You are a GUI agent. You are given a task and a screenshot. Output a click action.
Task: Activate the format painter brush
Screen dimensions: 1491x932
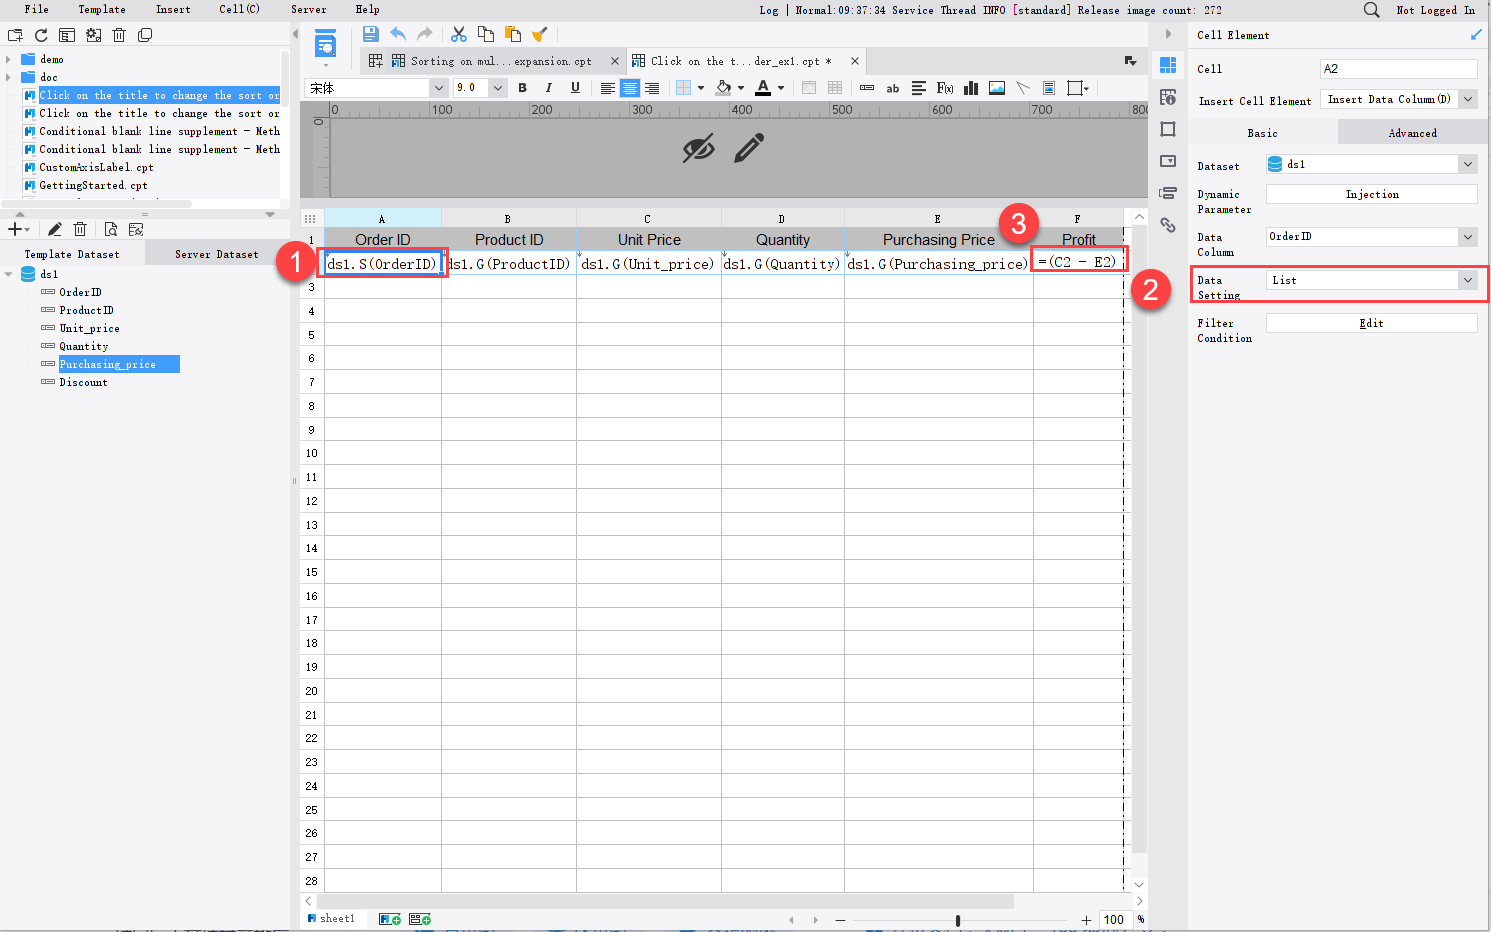pos(540,34)
